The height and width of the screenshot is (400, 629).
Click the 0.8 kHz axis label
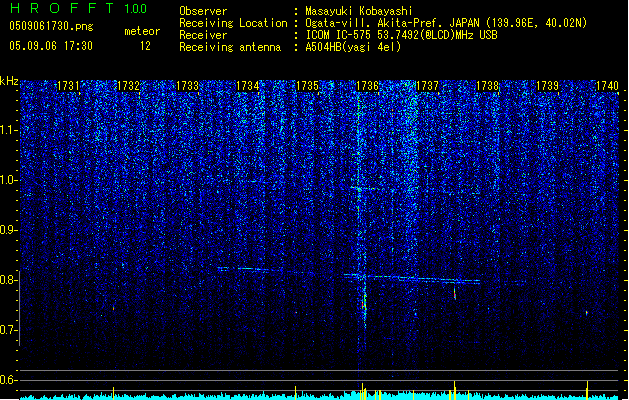click(9, 280)
